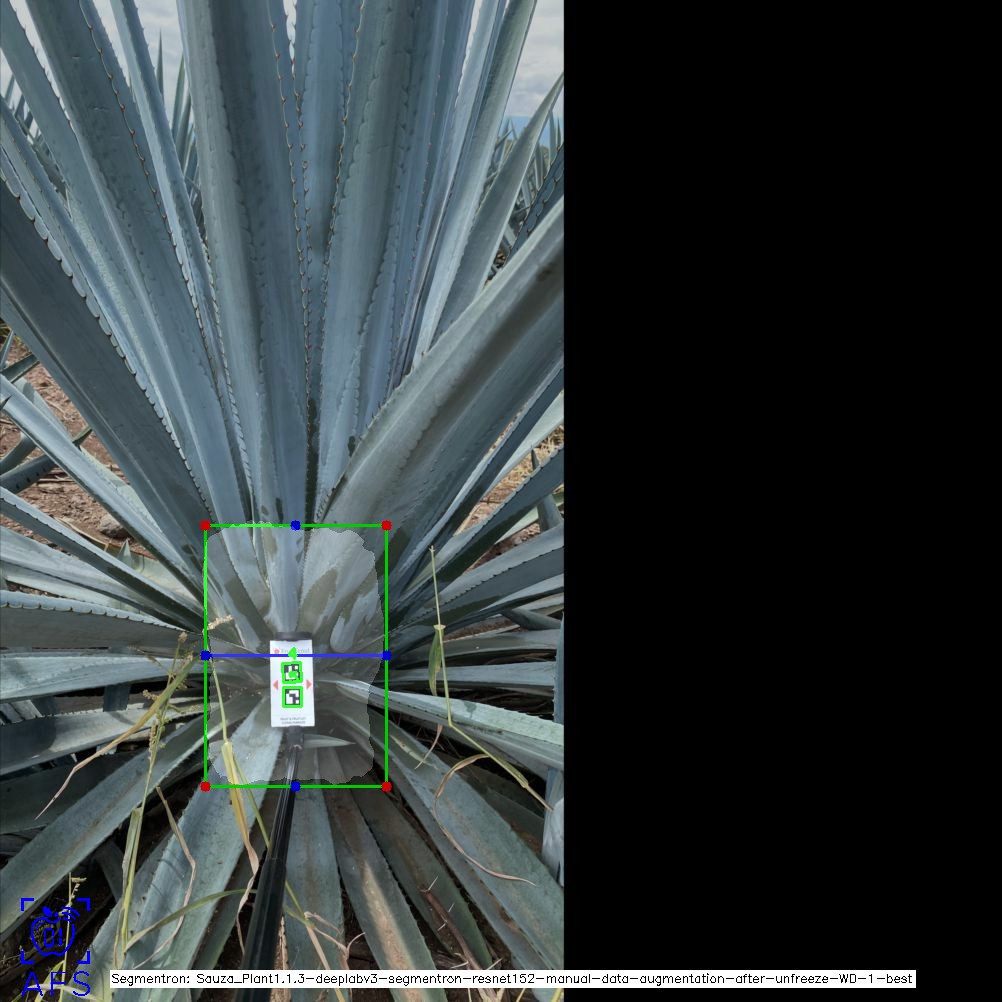The width and height of the screenshot is (1002, 1002).
Task: Select the bottom-right red corner point
Action: [x=386, y=786]
